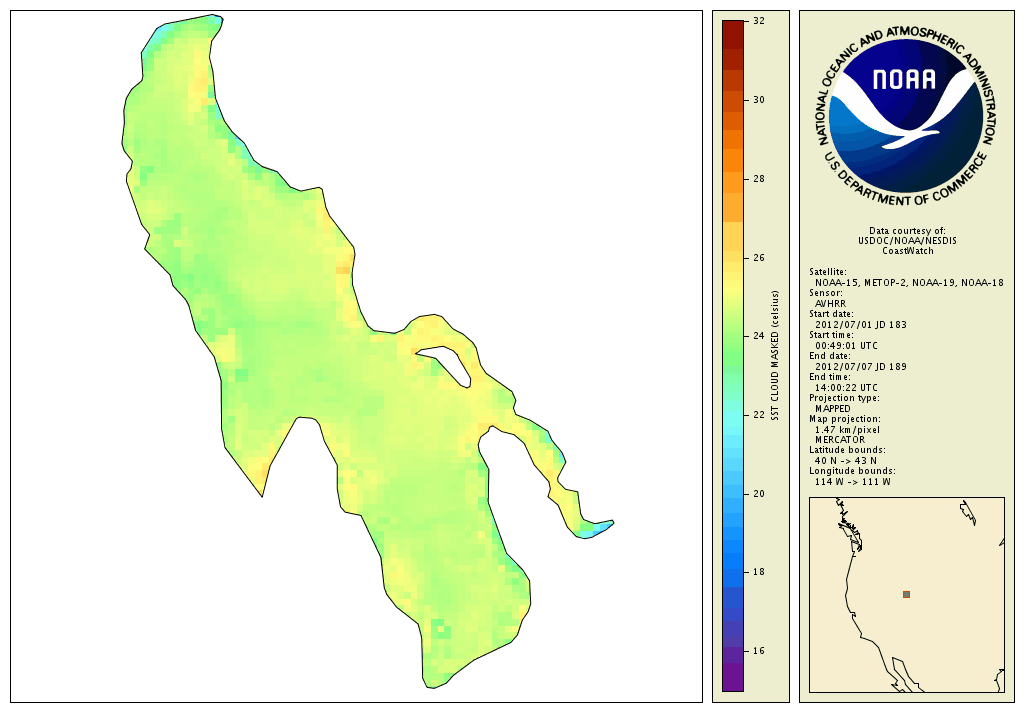Click the scale tick label 18
1024x712 pixels.
758,572
